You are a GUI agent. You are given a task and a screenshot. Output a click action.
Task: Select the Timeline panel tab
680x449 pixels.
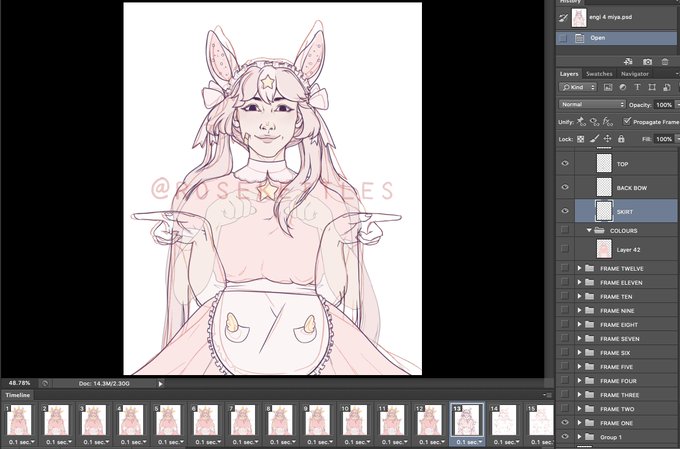click(x=18, y=395)
